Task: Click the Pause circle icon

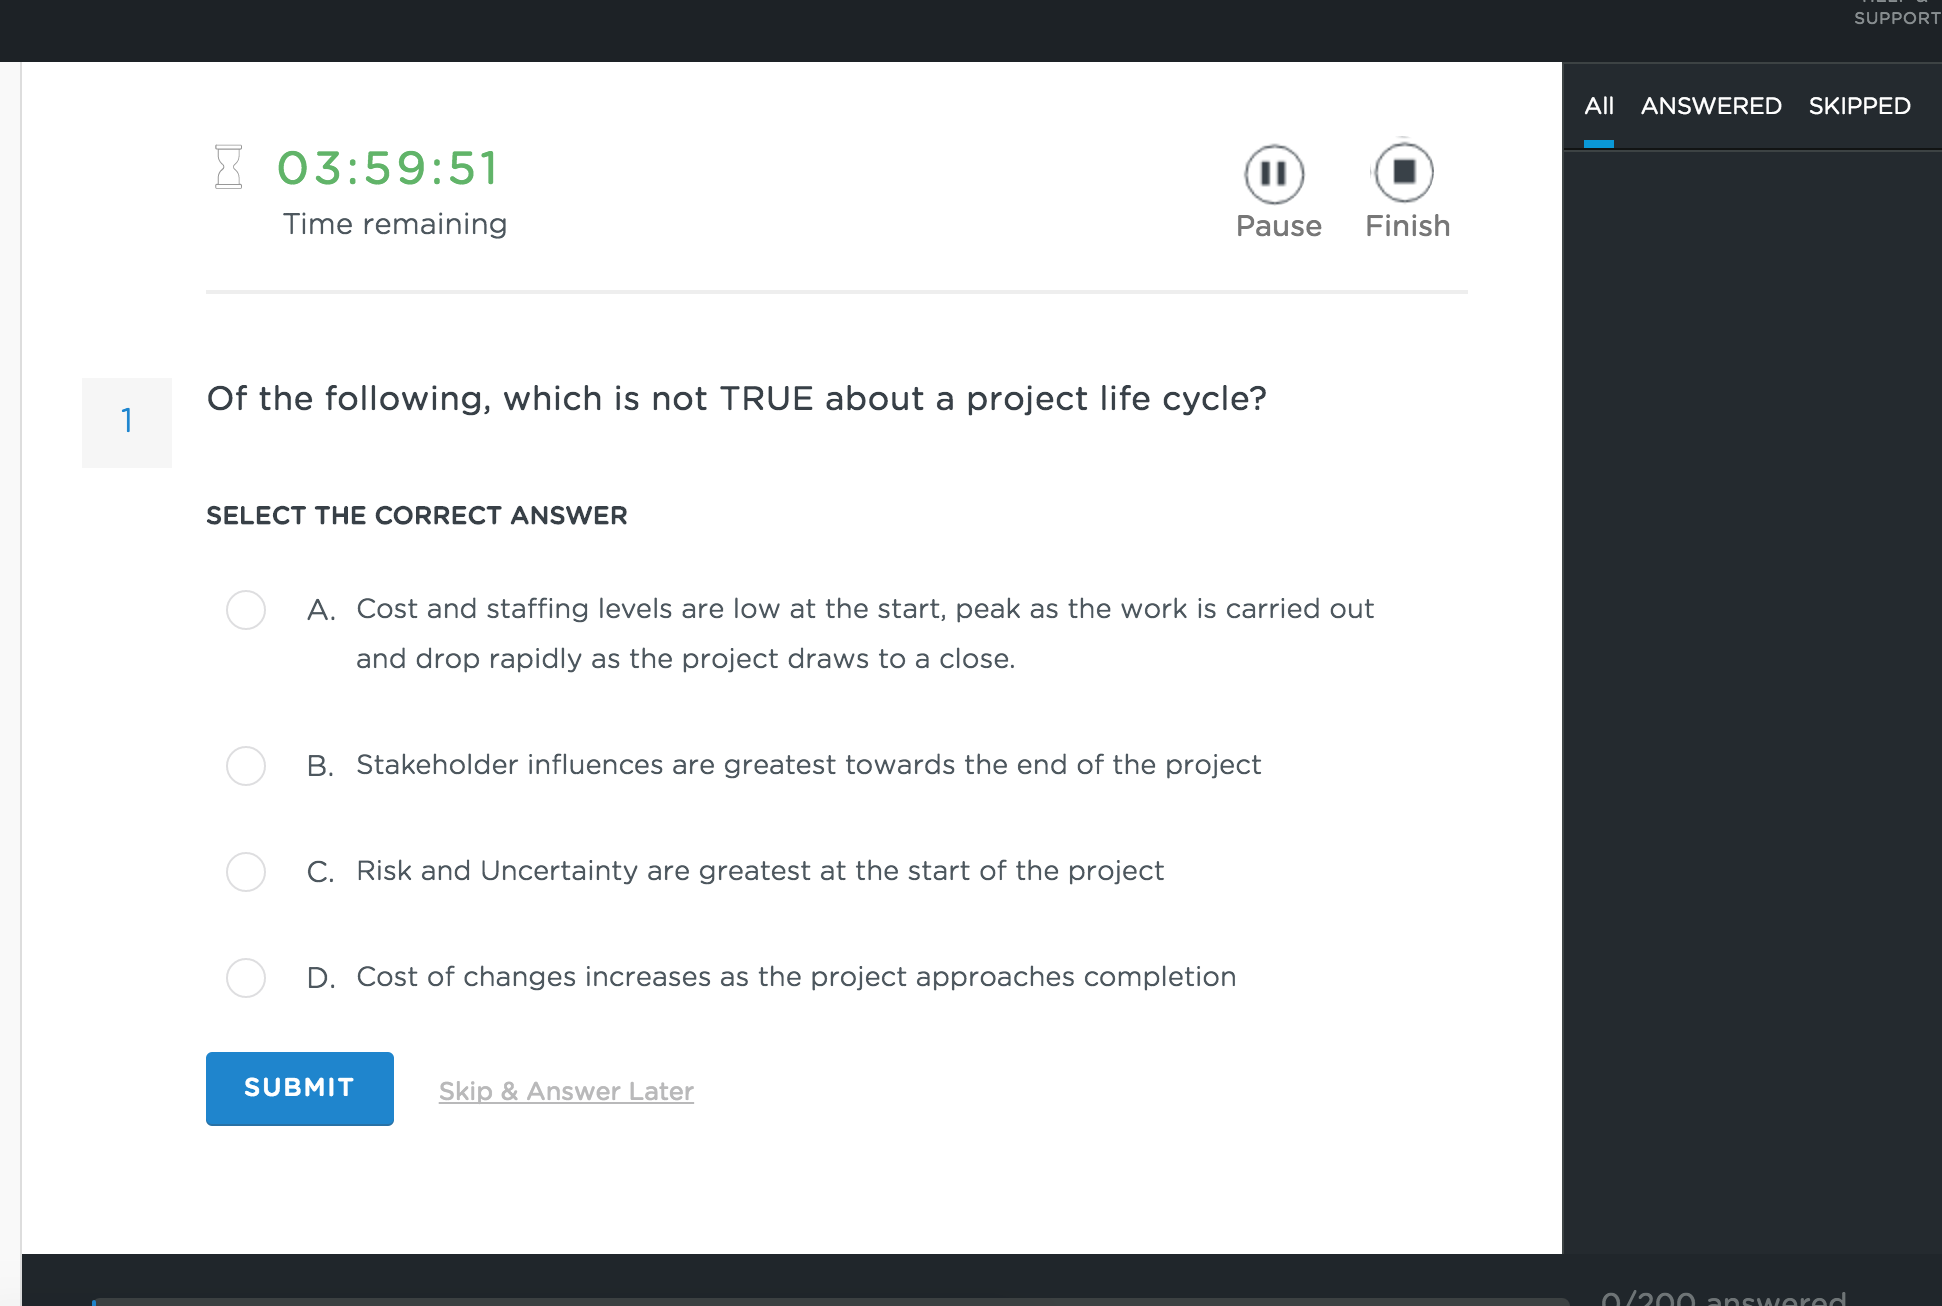Action: click(x=1274, y=174)
